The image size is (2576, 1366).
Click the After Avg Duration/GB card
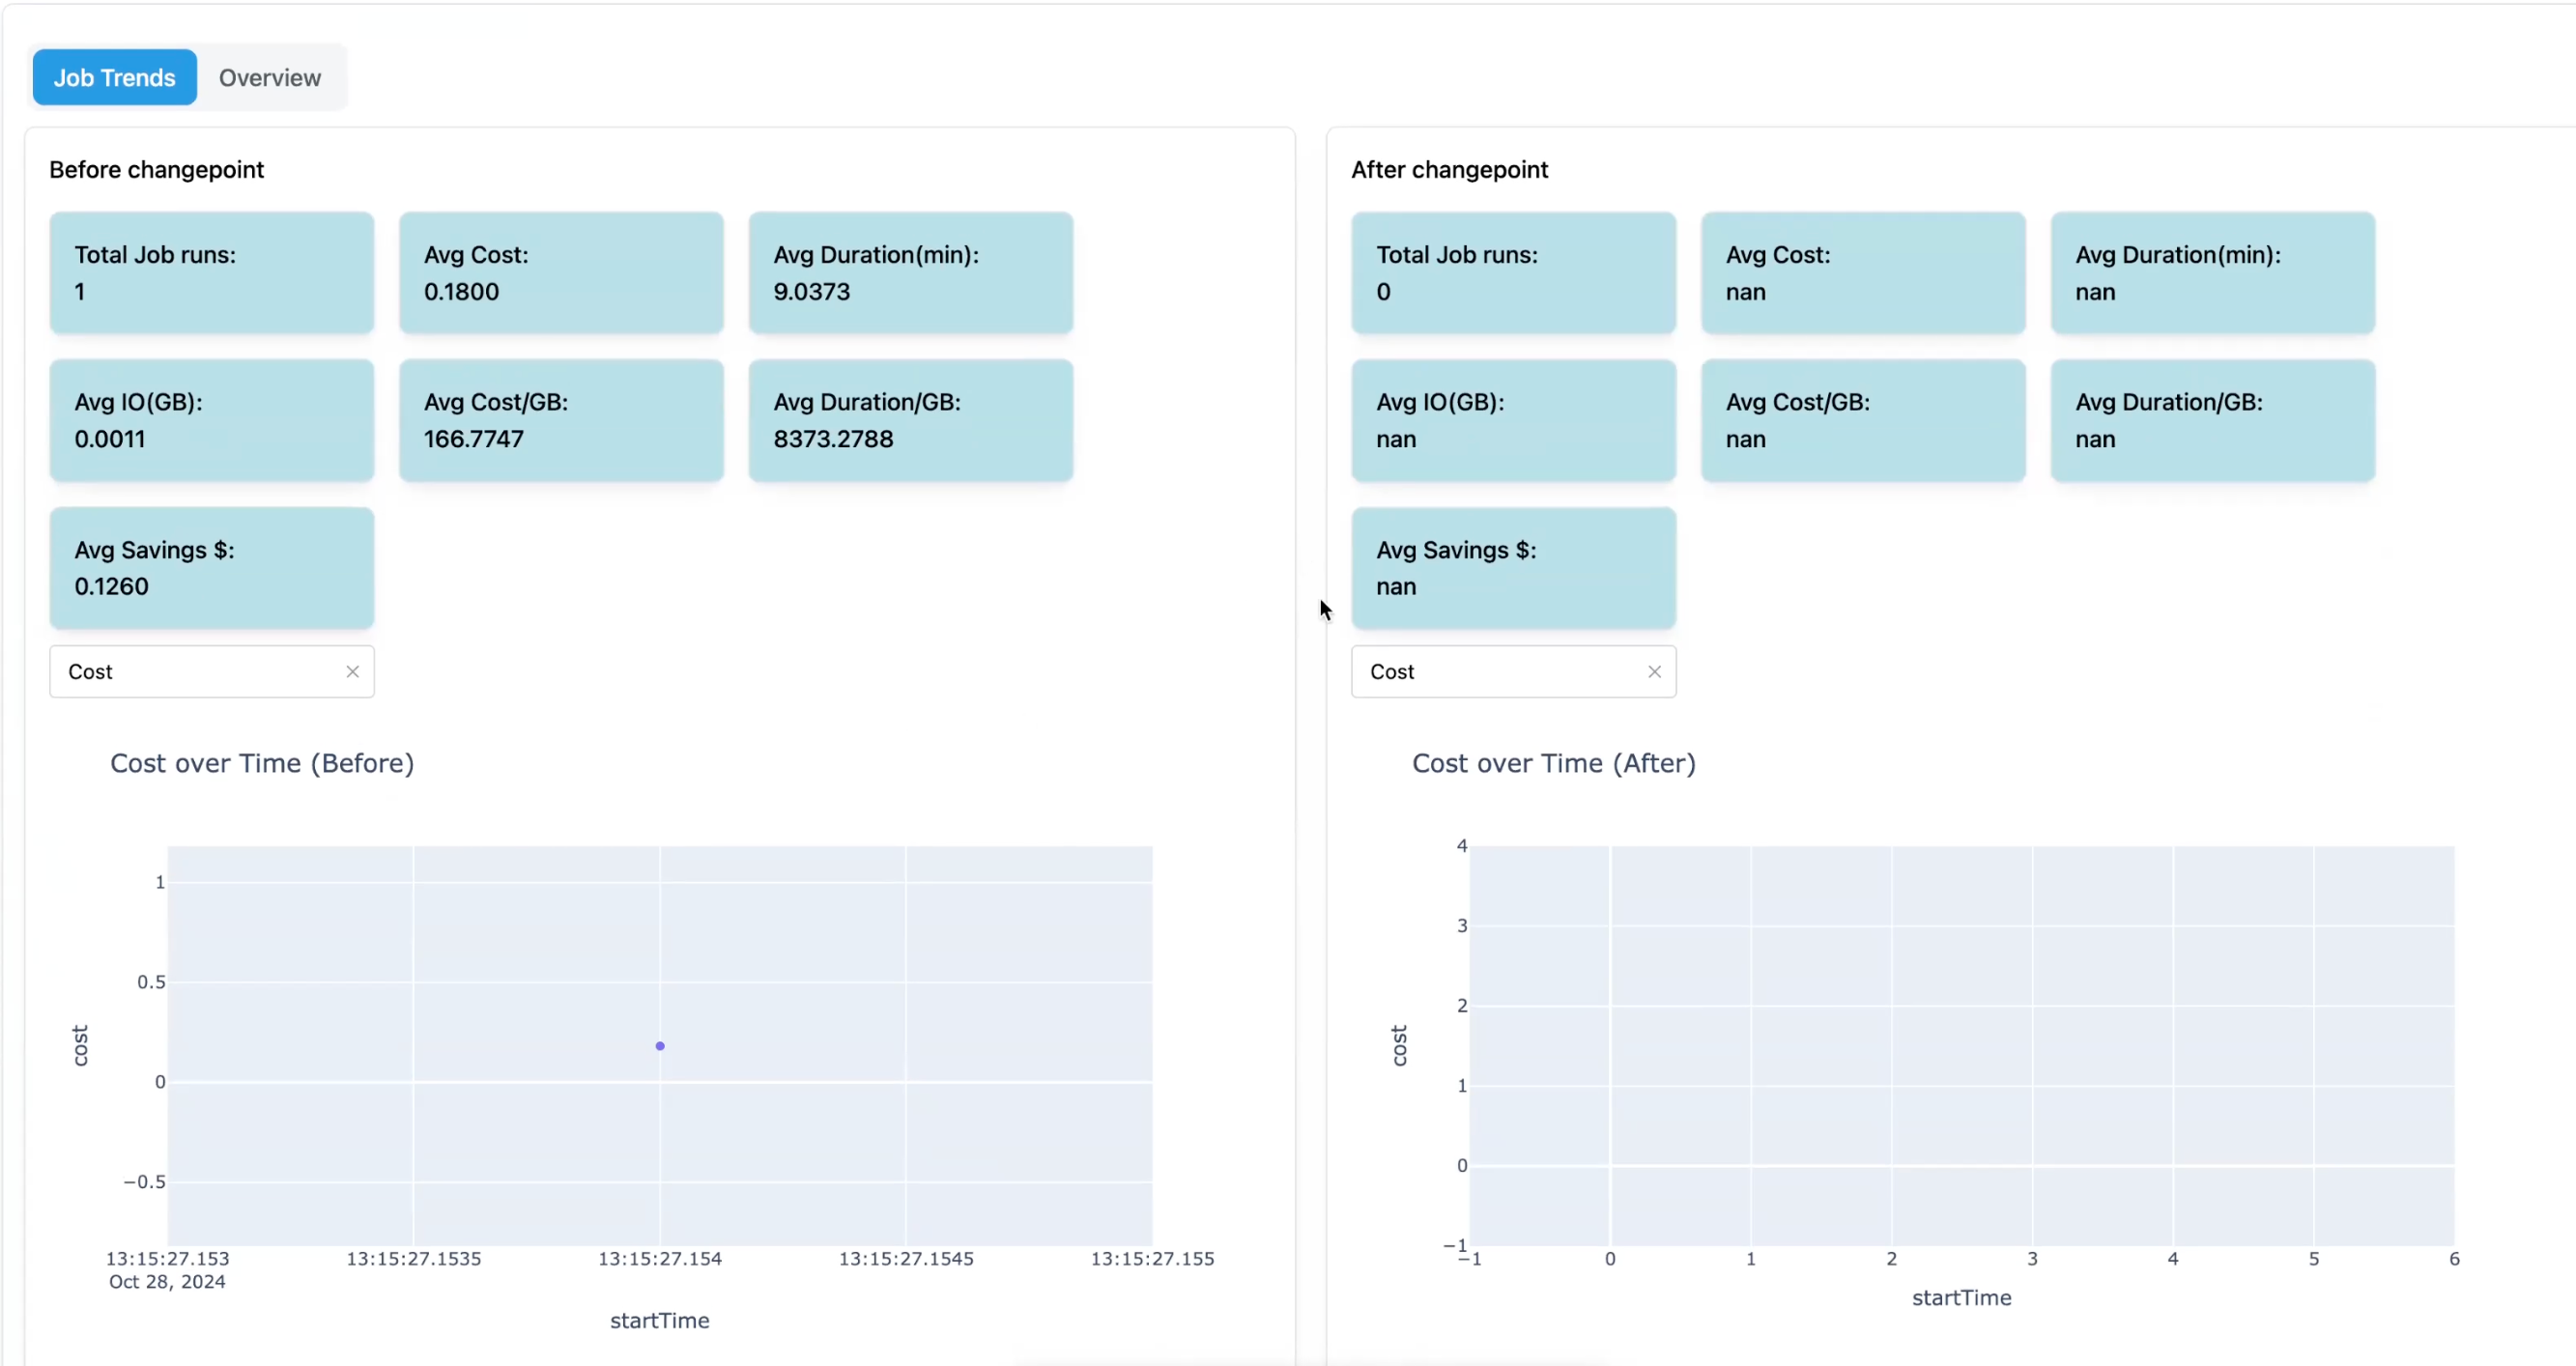pyautogui.click(x=2212, y=420)
